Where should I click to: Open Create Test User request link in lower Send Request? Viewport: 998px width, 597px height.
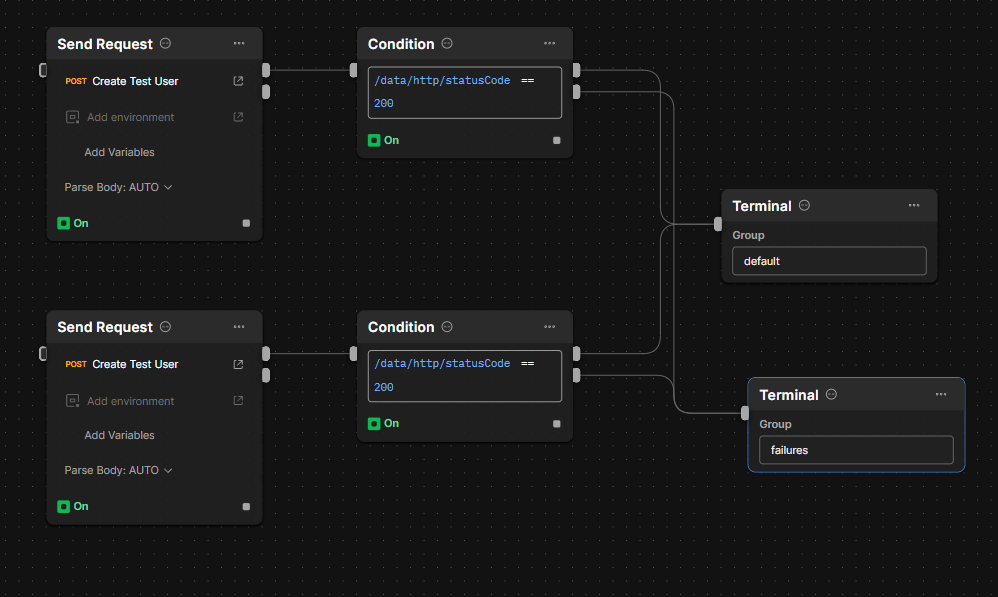tap(238, 364)
